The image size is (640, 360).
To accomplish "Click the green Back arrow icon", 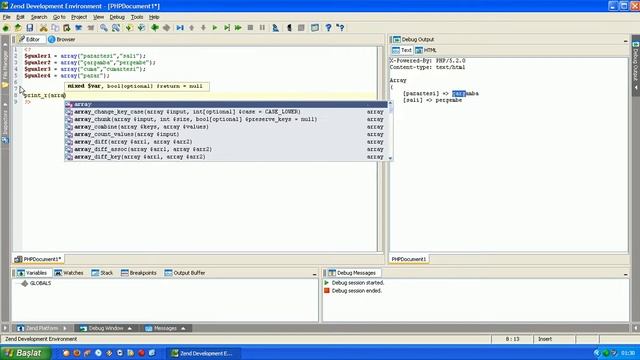I will [x=155, y=28].
